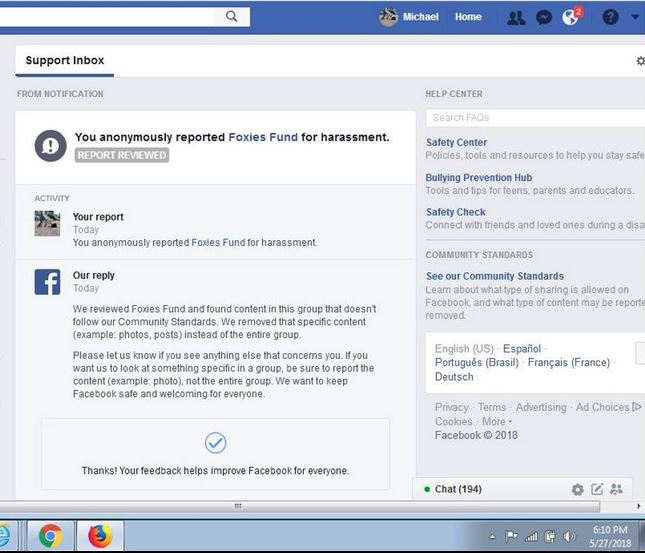Click the scrollbar right arrow

[639, 506]
